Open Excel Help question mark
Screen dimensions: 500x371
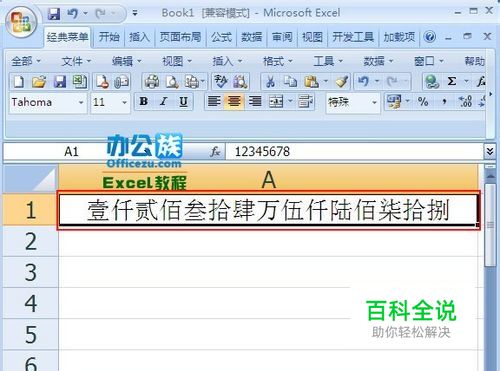pyautogui.click(x=430, y=37)
